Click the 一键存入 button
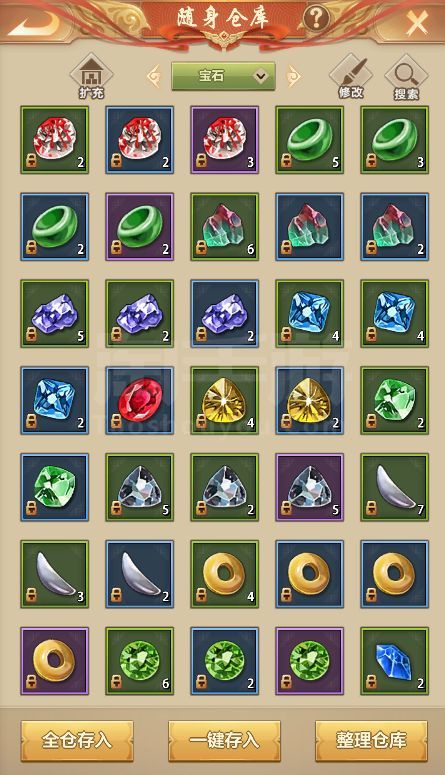The width and height of the screenshot is (445, 775). 224,740
